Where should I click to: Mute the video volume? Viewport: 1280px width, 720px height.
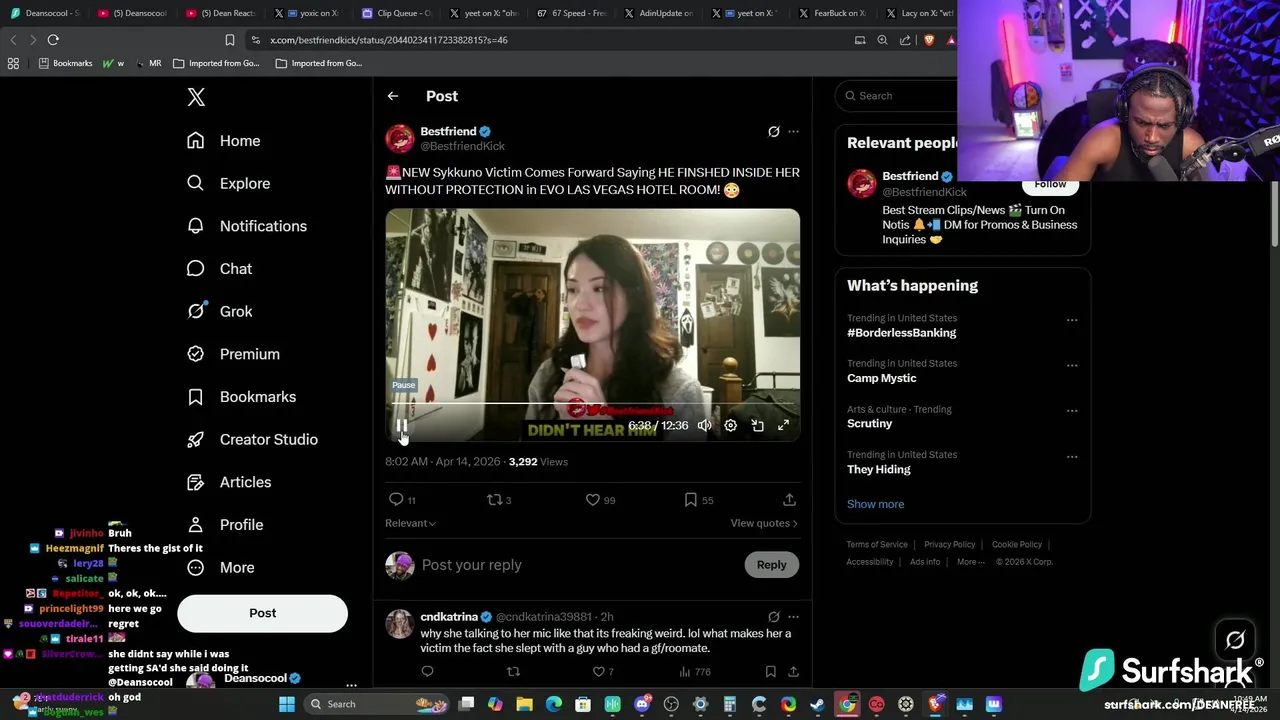pyautogui.click(x=704, y=426)
